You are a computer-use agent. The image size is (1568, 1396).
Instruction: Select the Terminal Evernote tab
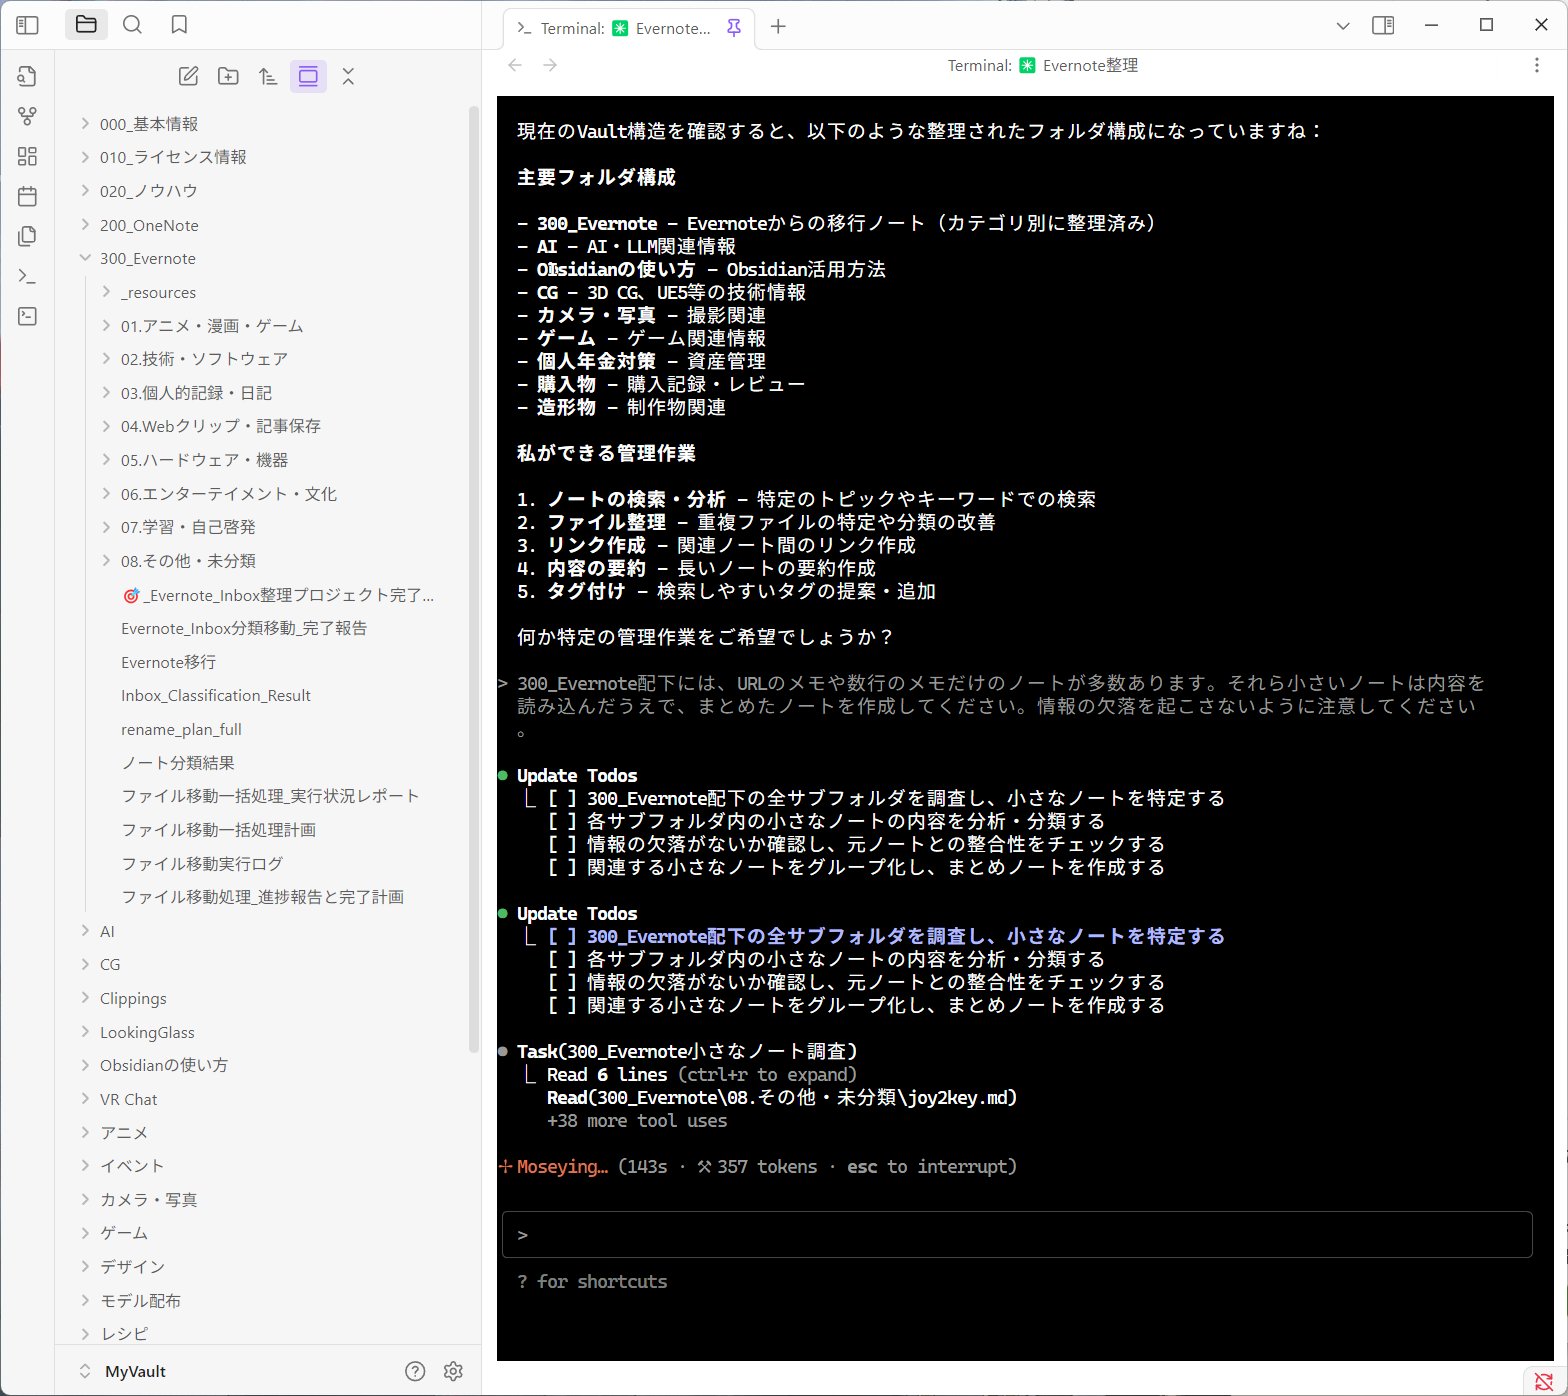coord(628,28)
